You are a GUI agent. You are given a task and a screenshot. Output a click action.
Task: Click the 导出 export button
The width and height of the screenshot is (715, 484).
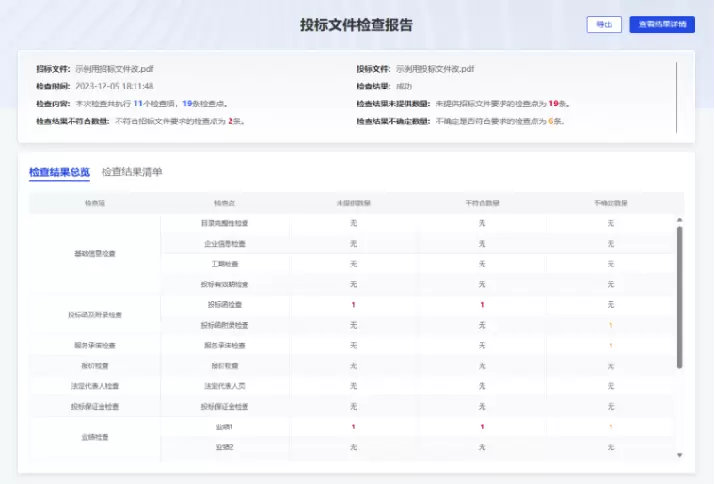(x=604, y=25)
